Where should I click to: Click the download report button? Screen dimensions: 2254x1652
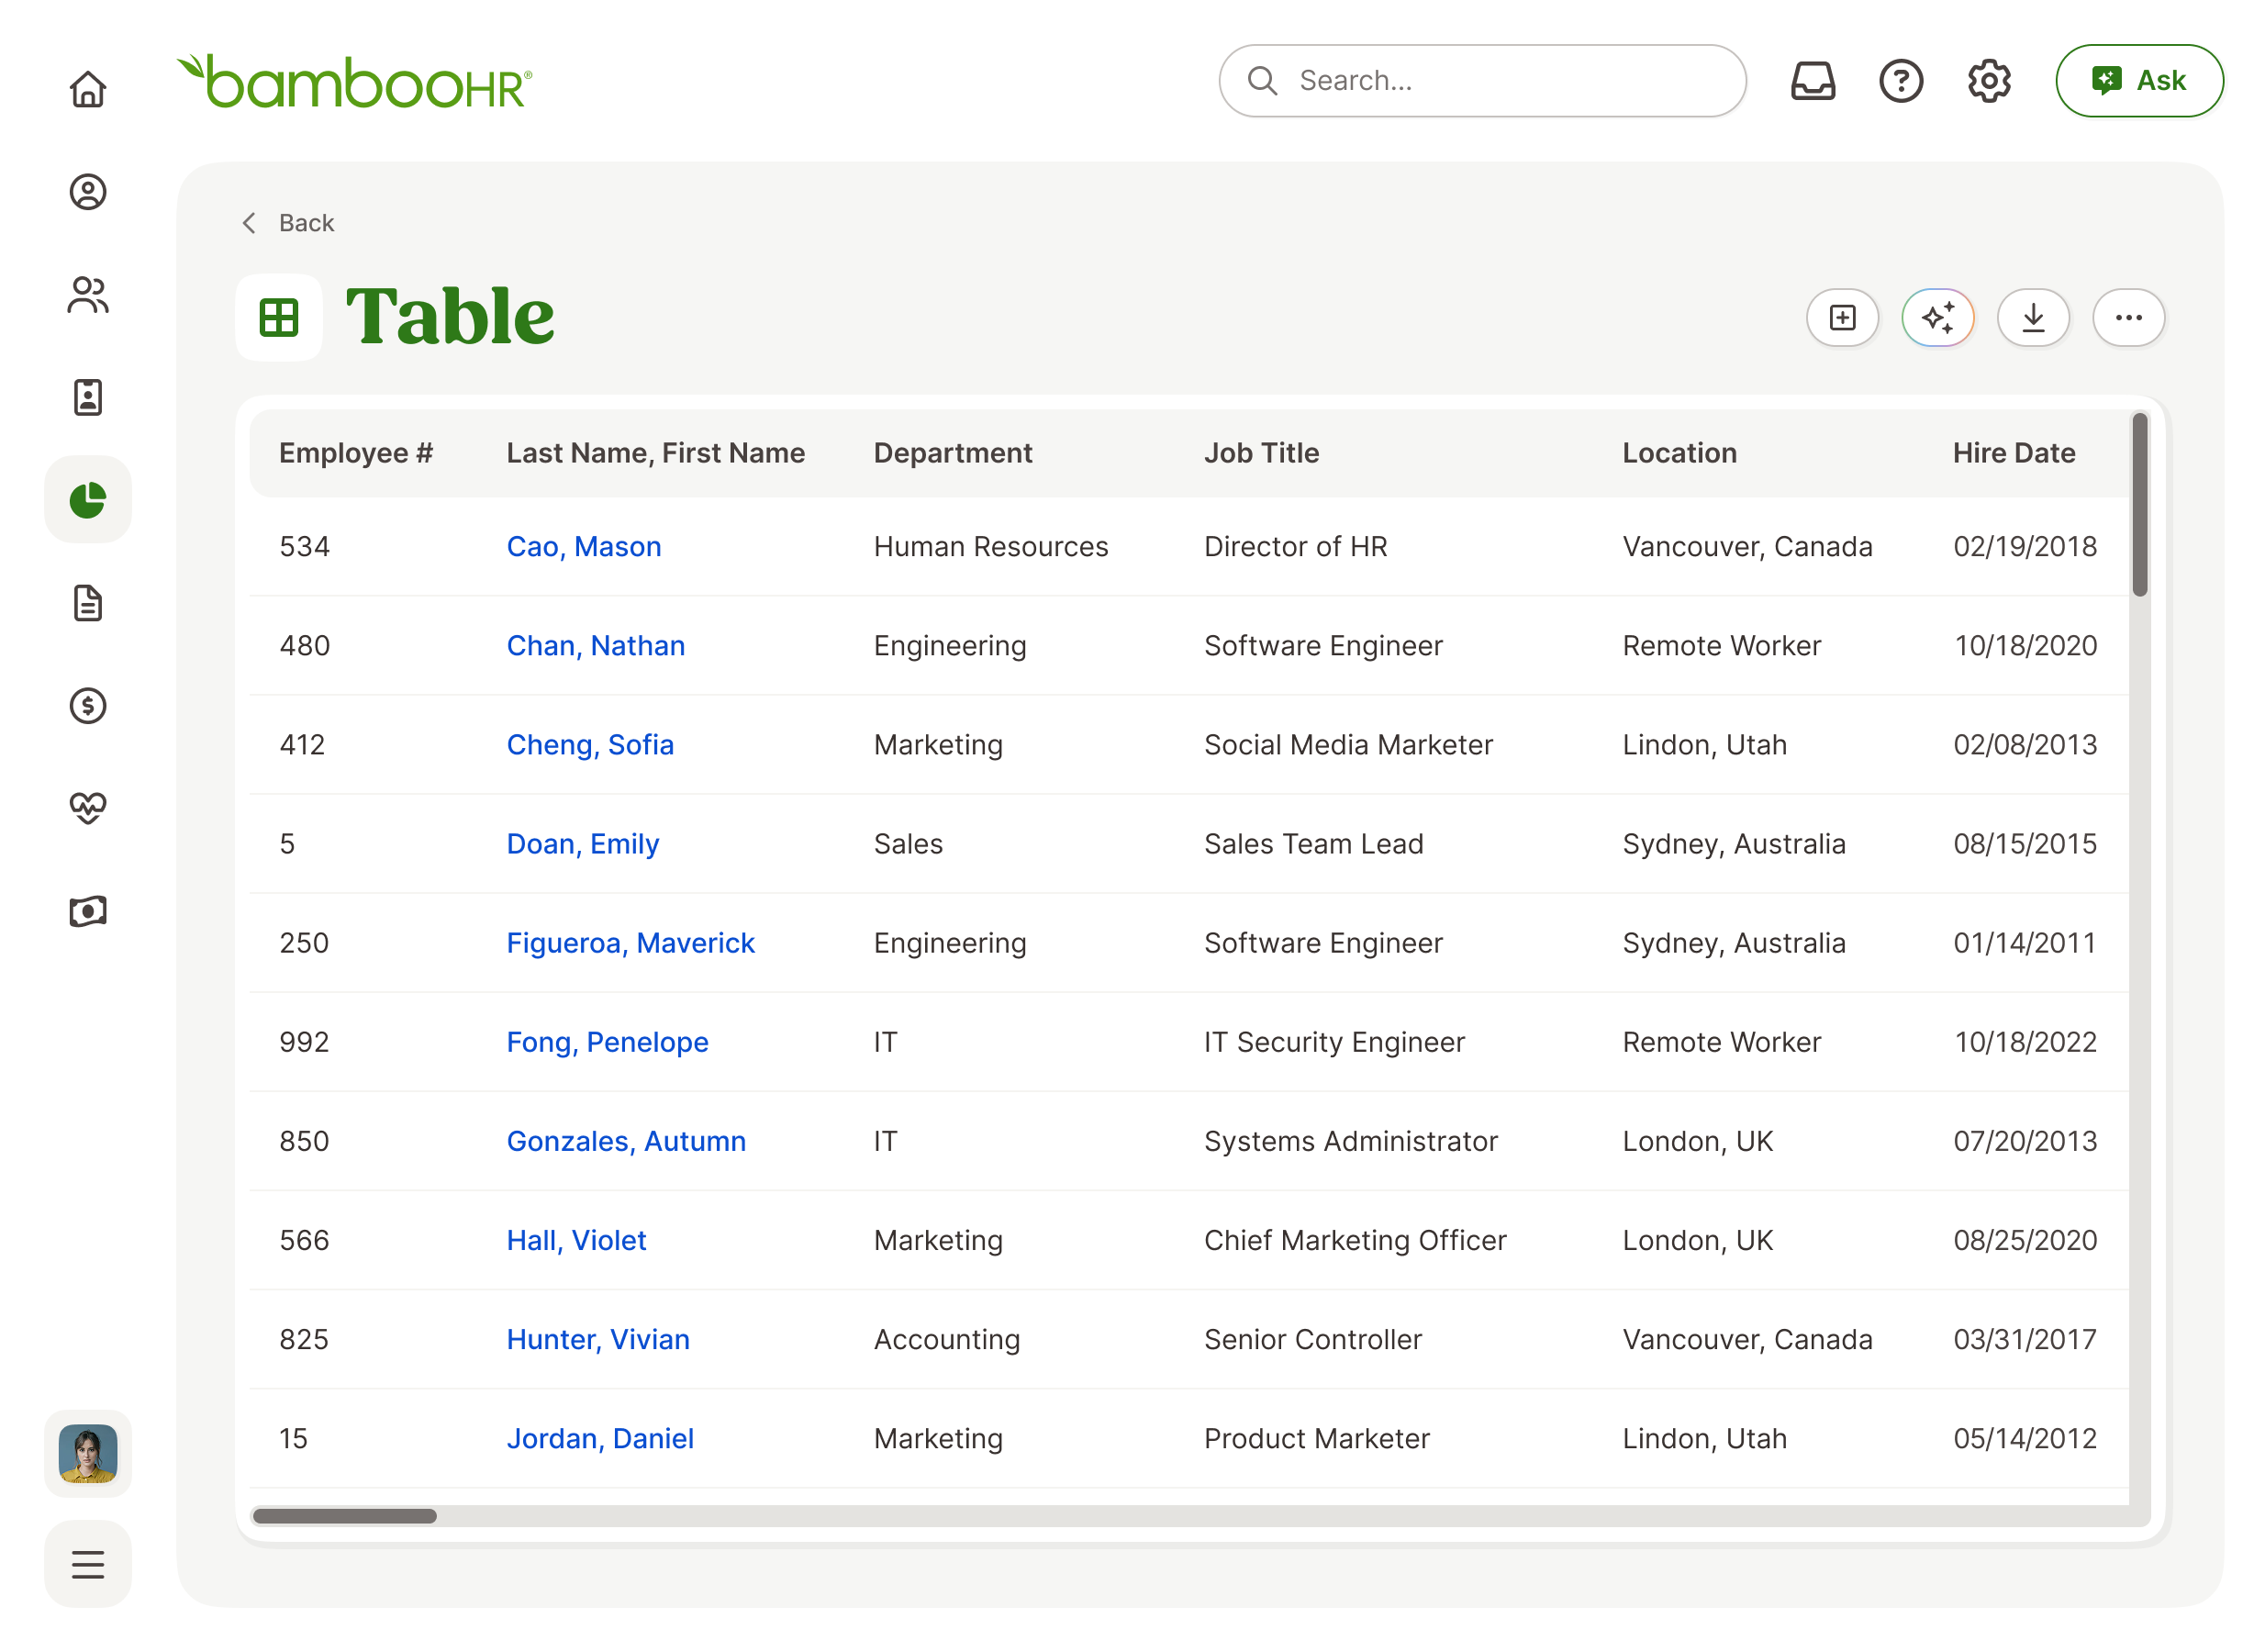tap(2033, 318)
